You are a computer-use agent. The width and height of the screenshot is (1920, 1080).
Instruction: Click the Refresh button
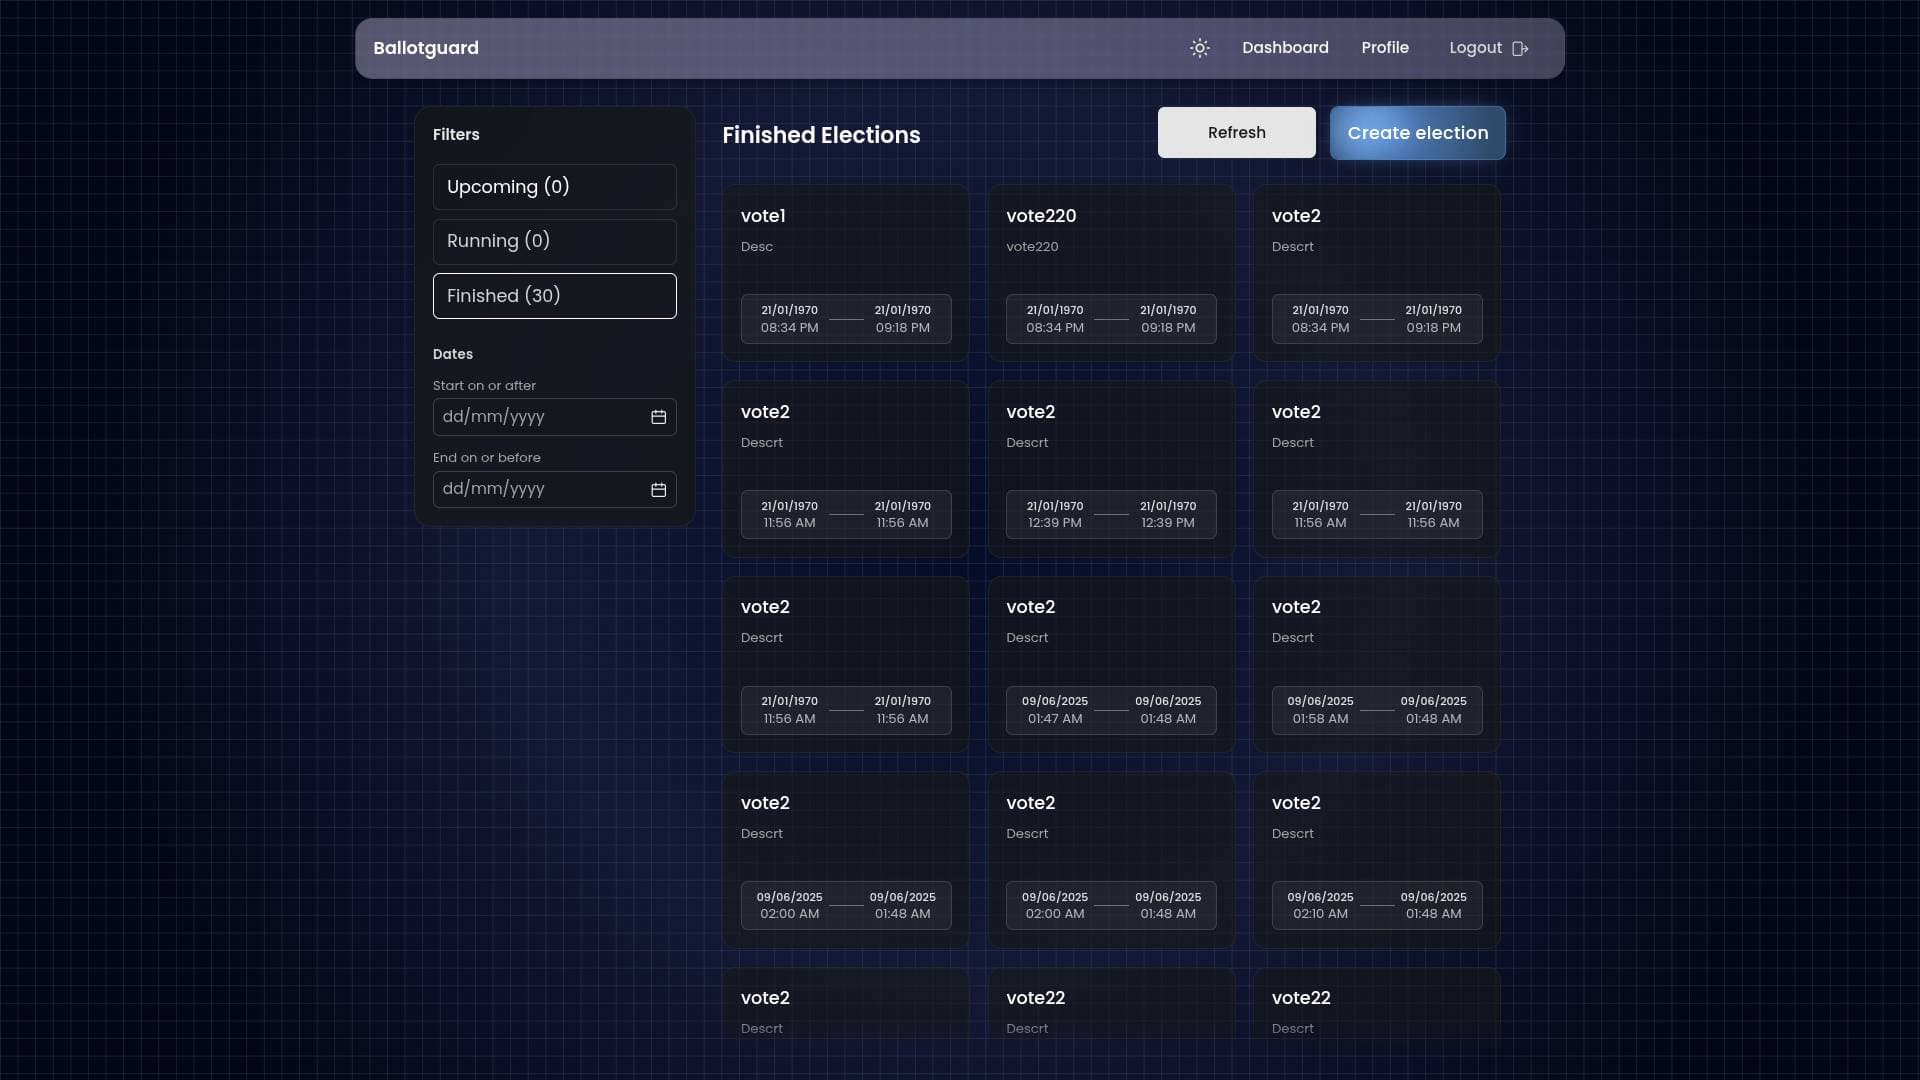click(x=1236, y=132)
